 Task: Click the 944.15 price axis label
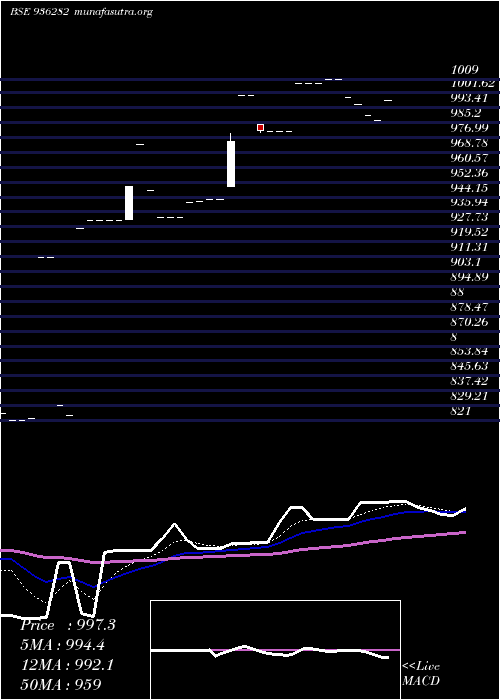pyautogui.click(x=469, y=188)
